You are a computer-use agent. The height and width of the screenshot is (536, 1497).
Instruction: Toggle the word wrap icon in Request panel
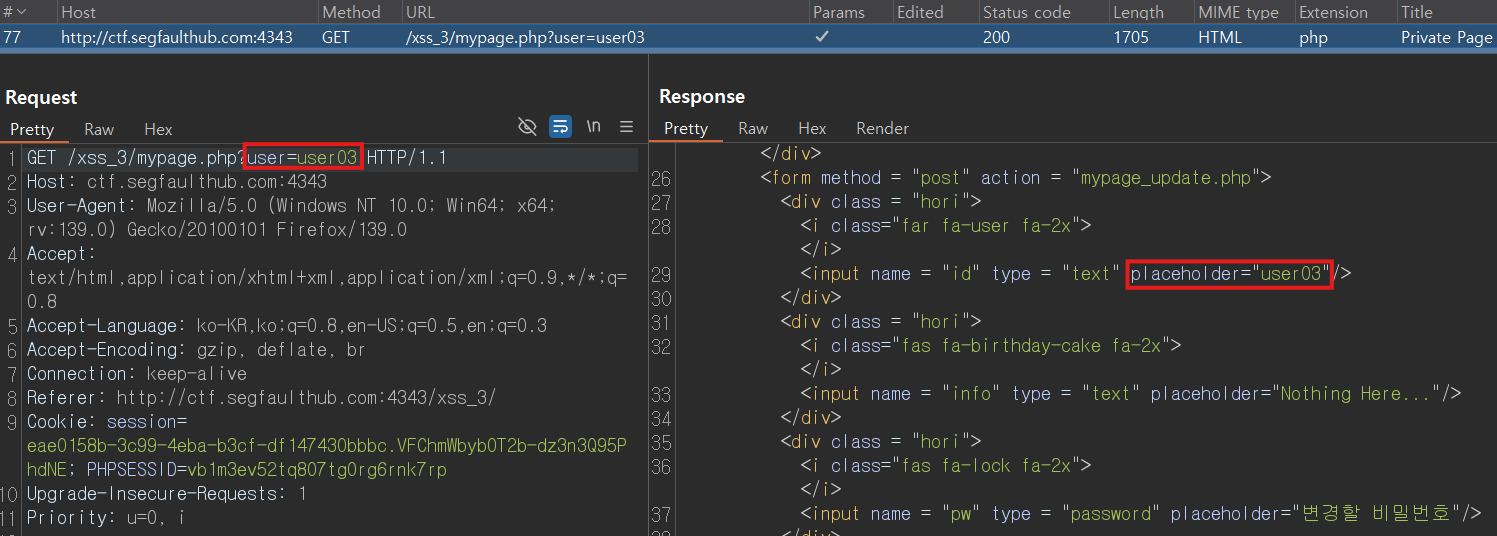(x=561, y=126)
